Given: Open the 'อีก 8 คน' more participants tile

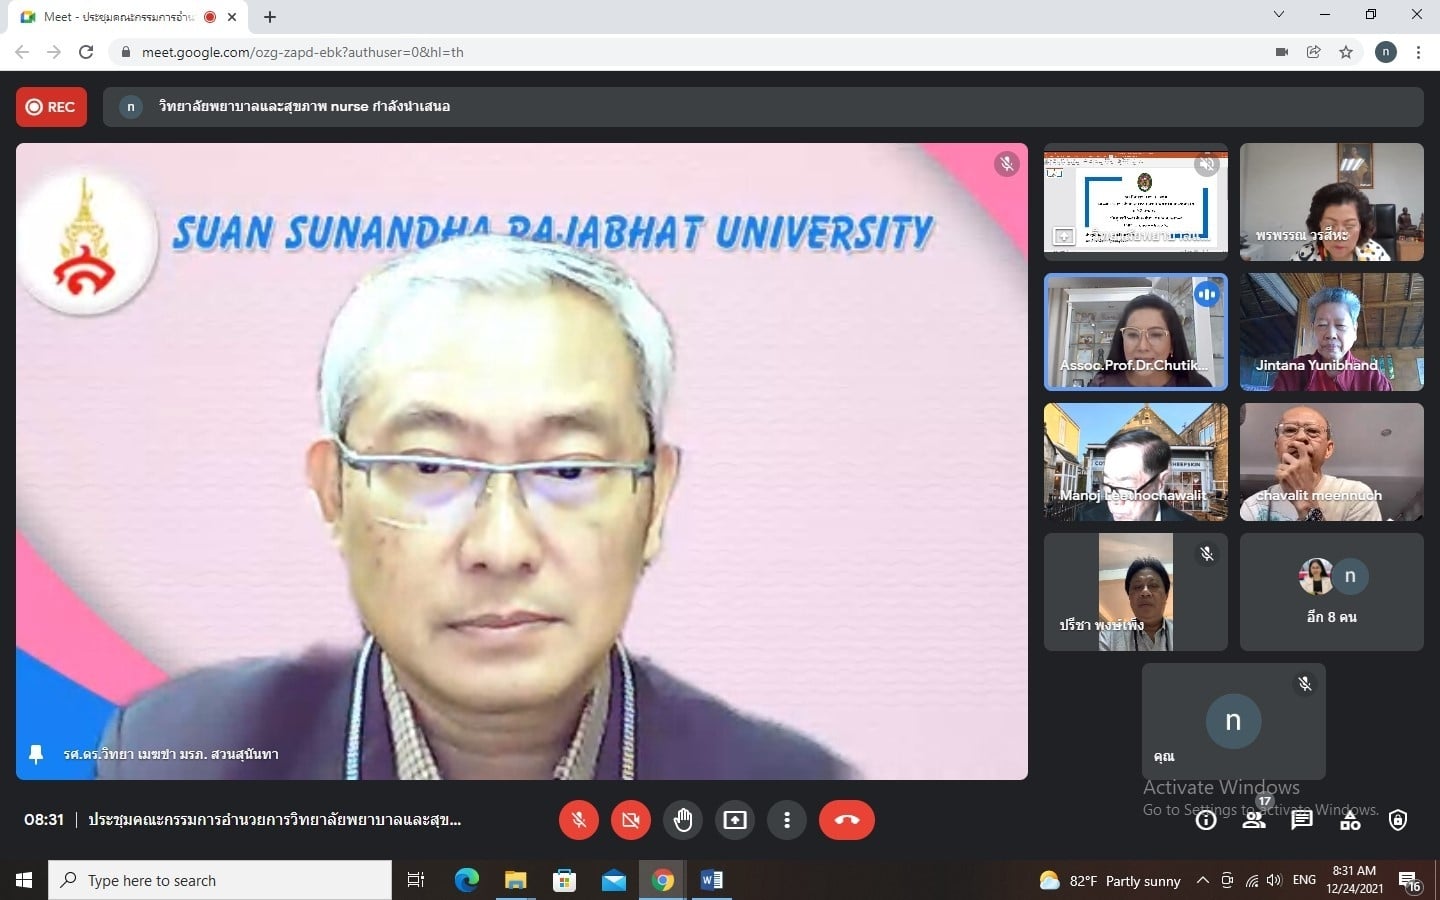Looking at the screenshot, I should point(1331,592).
